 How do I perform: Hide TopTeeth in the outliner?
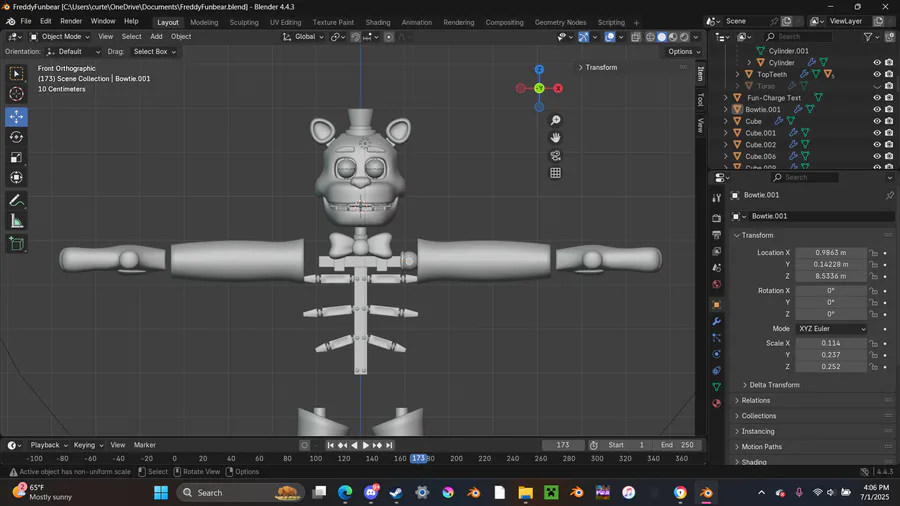click(x=876, y=74)
